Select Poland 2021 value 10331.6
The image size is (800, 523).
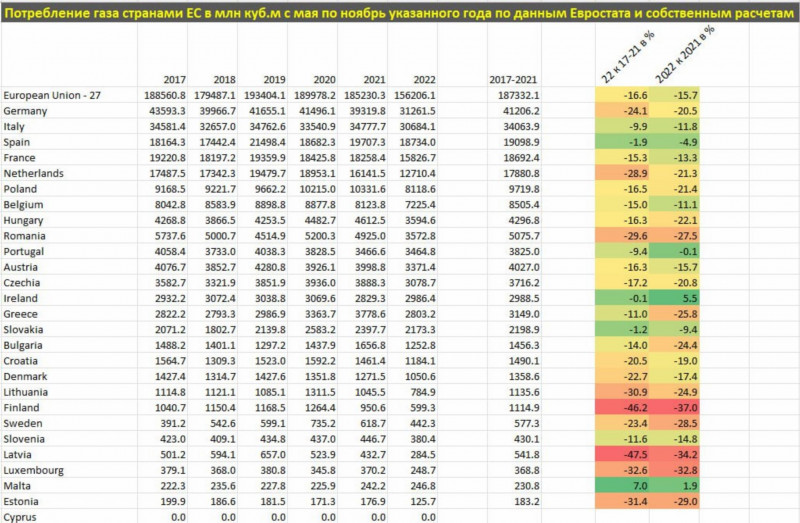[x=367, y=189]
